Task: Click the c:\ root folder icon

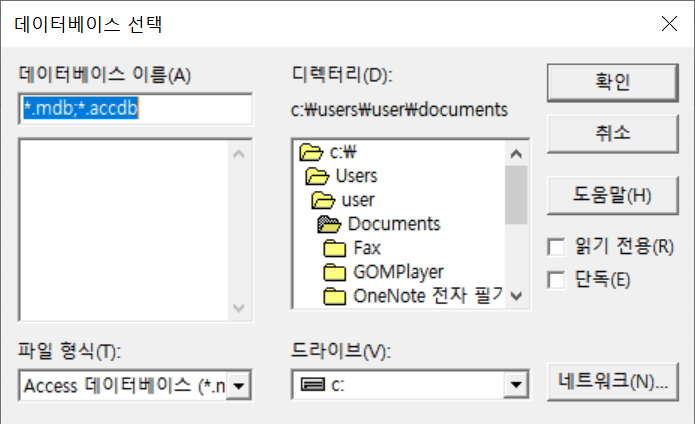Action: coord(310,153)
